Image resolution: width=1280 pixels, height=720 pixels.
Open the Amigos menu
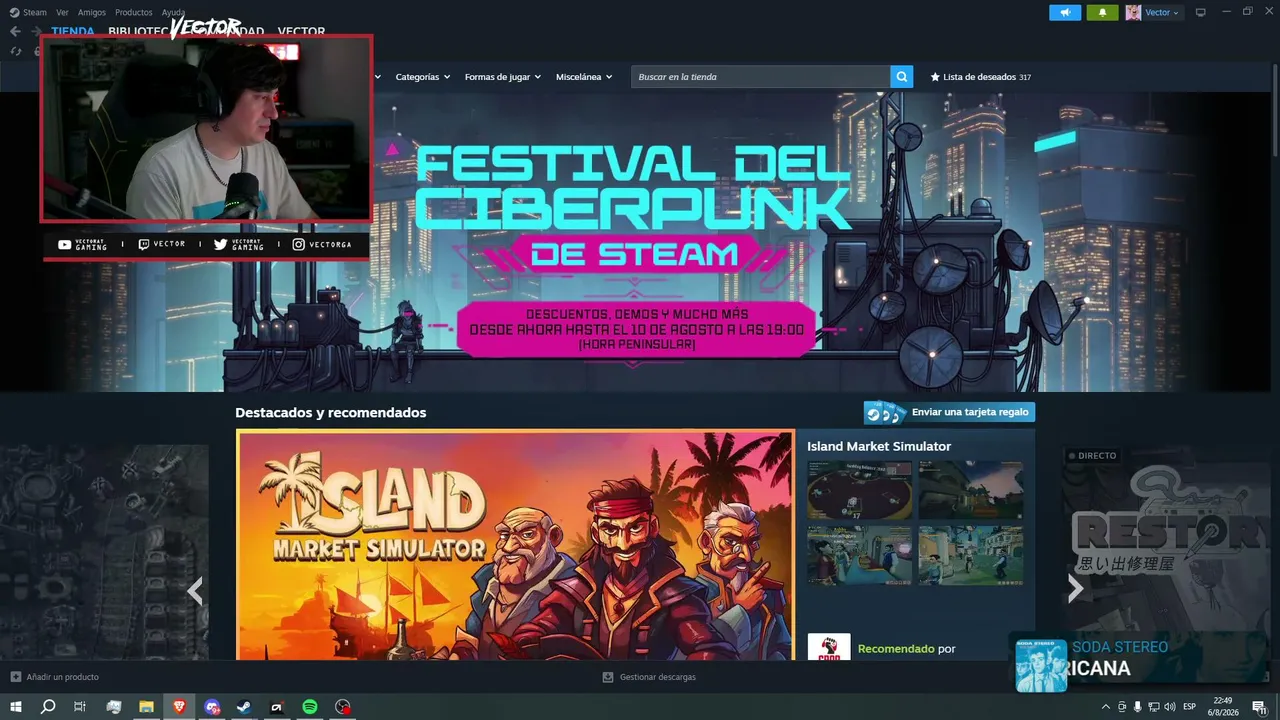[x=92, y=12]
